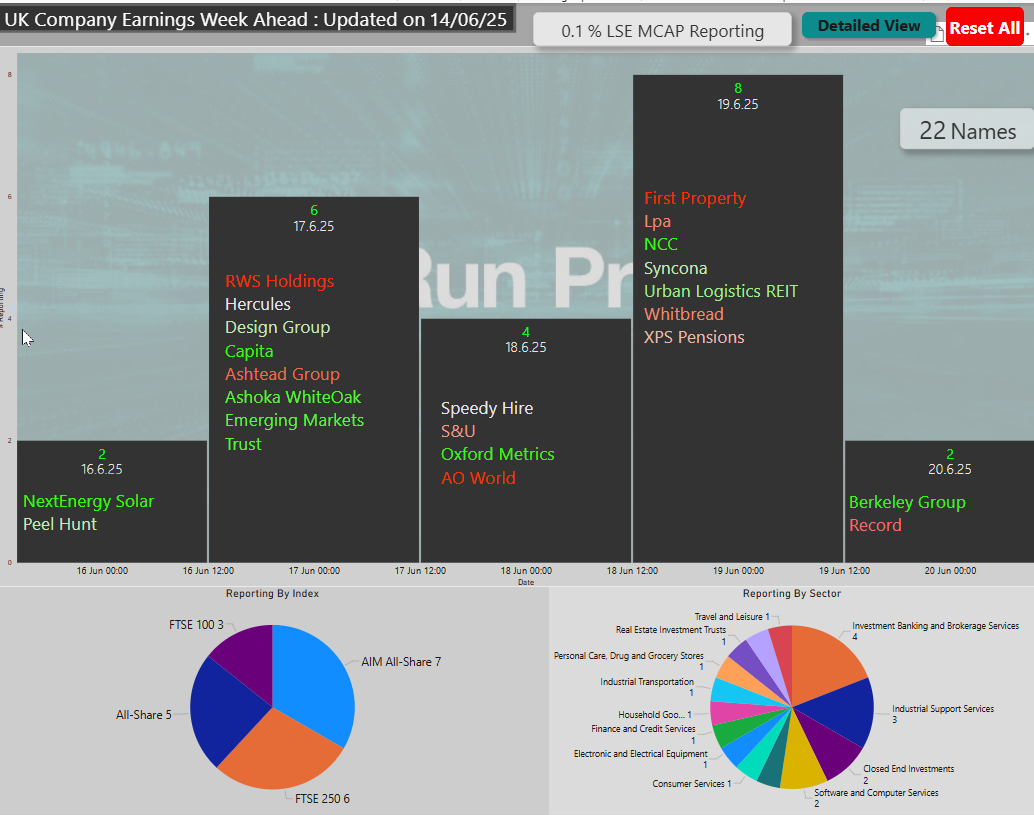Select the Industrial Transportation sector label

point(647,687)
